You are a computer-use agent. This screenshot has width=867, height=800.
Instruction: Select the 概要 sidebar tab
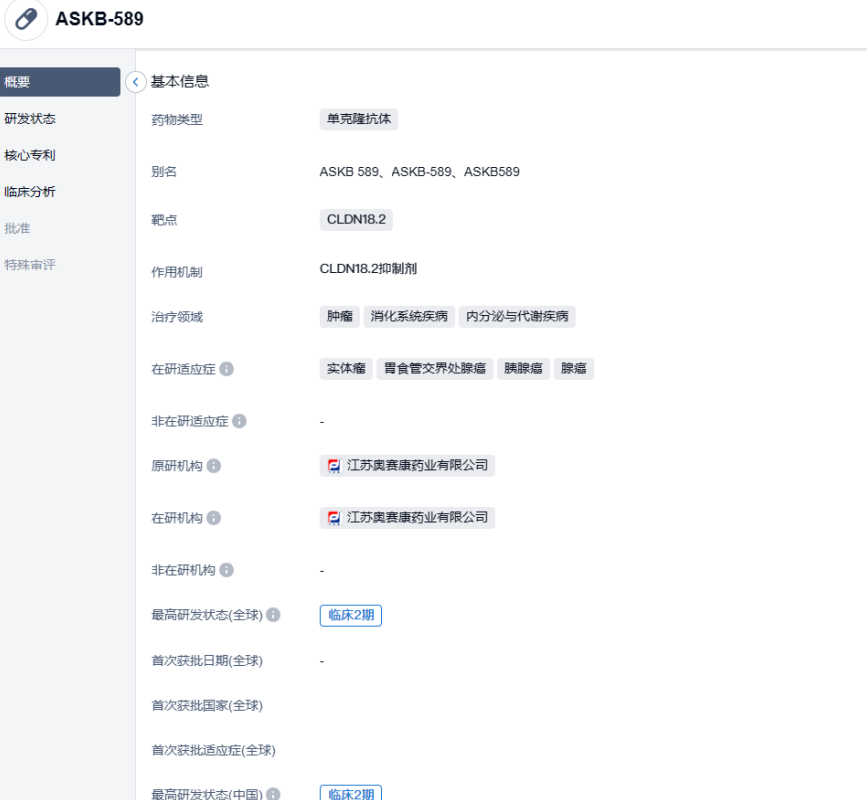pos(60,82)
